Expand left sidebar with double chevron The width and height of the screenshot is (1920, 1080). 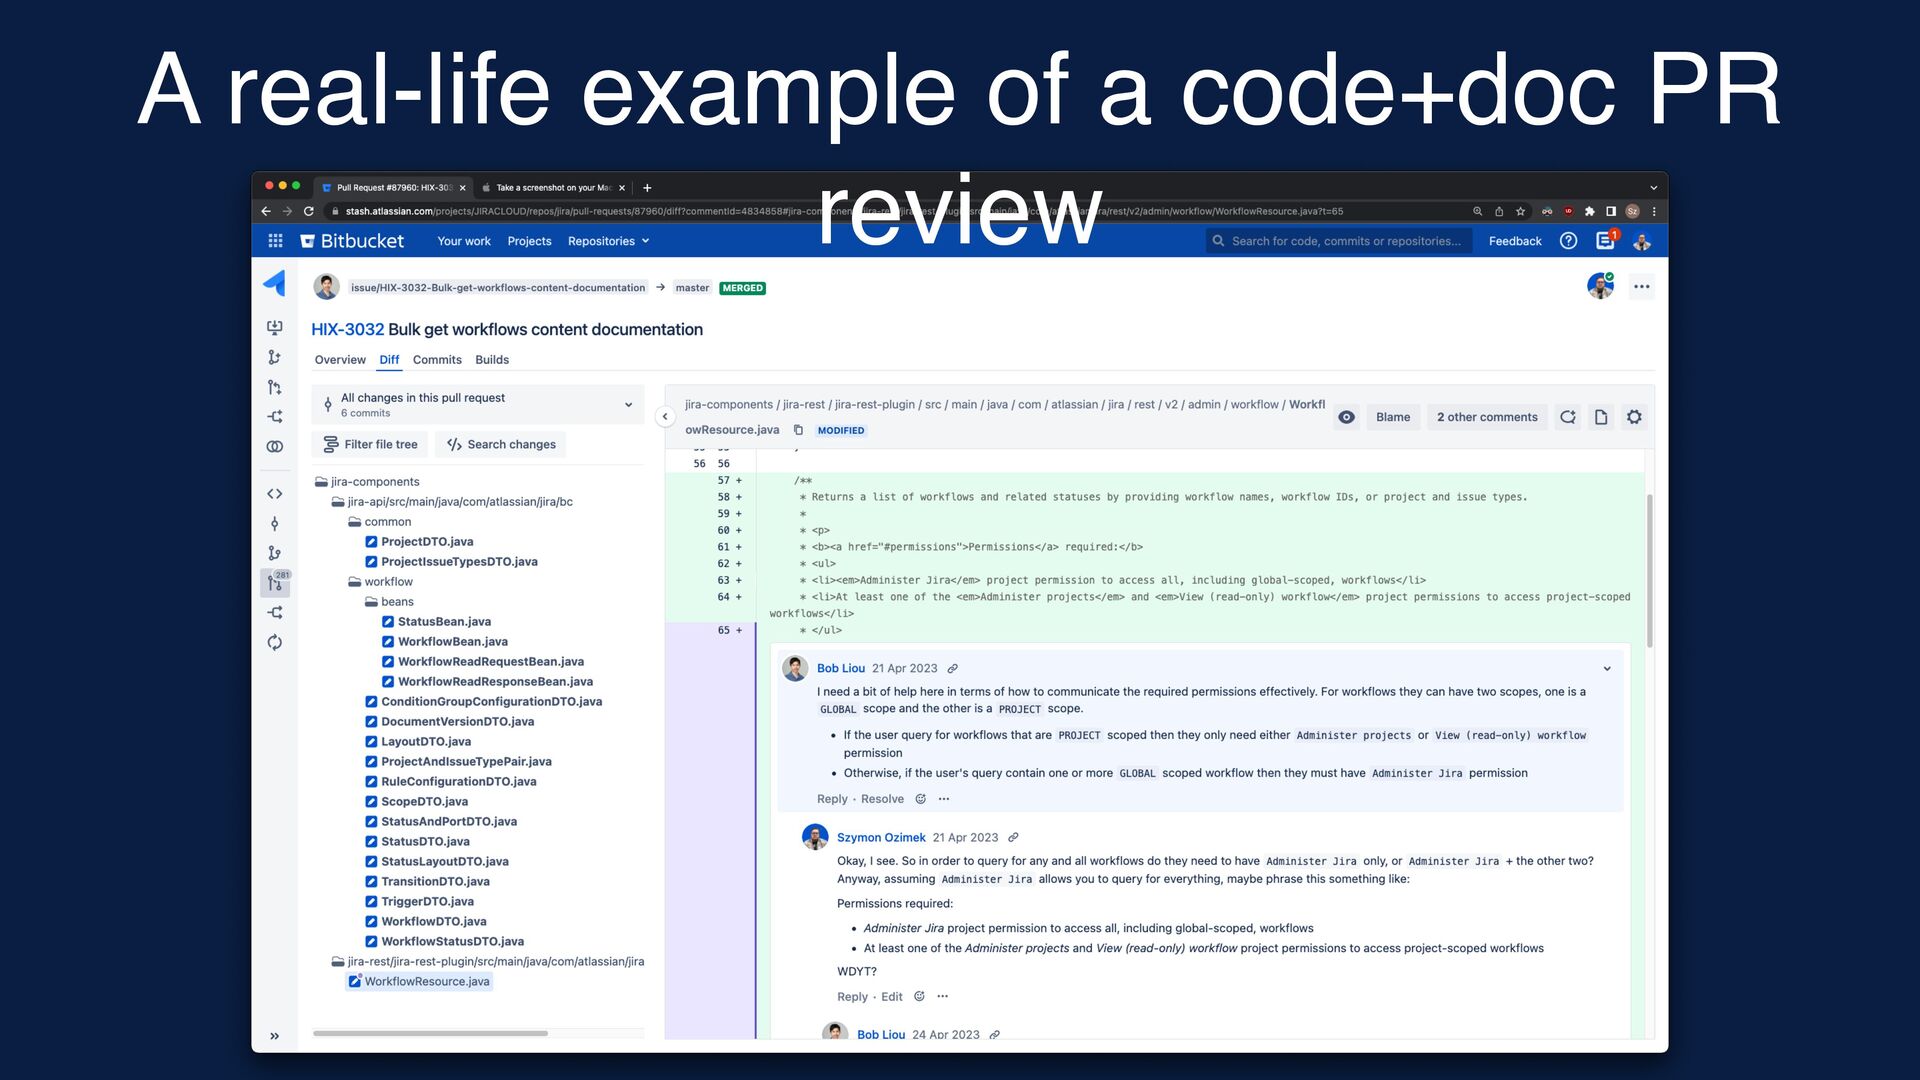point(274,1036)
